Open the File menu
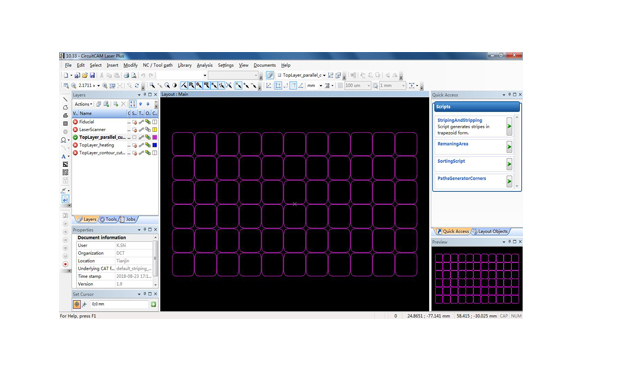The height and width of the screenshot is (370, 640). click(68, 65)
